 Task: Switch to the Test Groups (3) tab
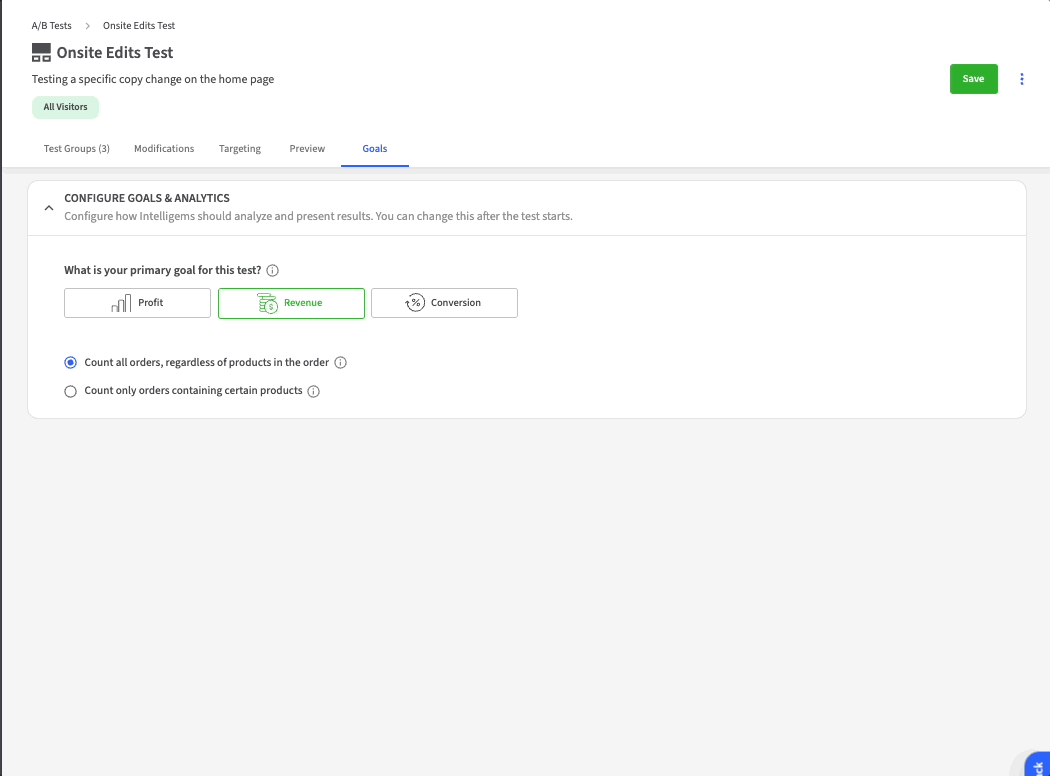pos(77,149)
